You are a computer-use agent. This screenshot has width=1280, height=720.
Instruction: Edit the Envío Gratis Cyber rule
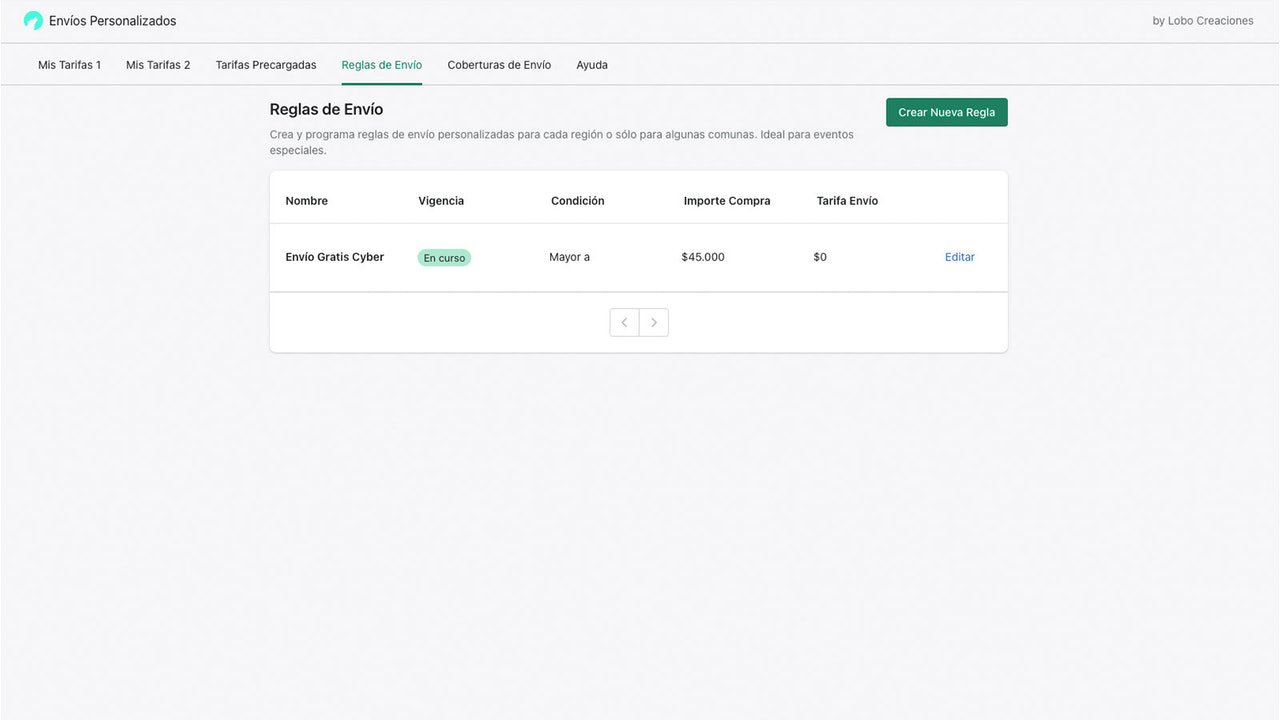click(959, 256)
